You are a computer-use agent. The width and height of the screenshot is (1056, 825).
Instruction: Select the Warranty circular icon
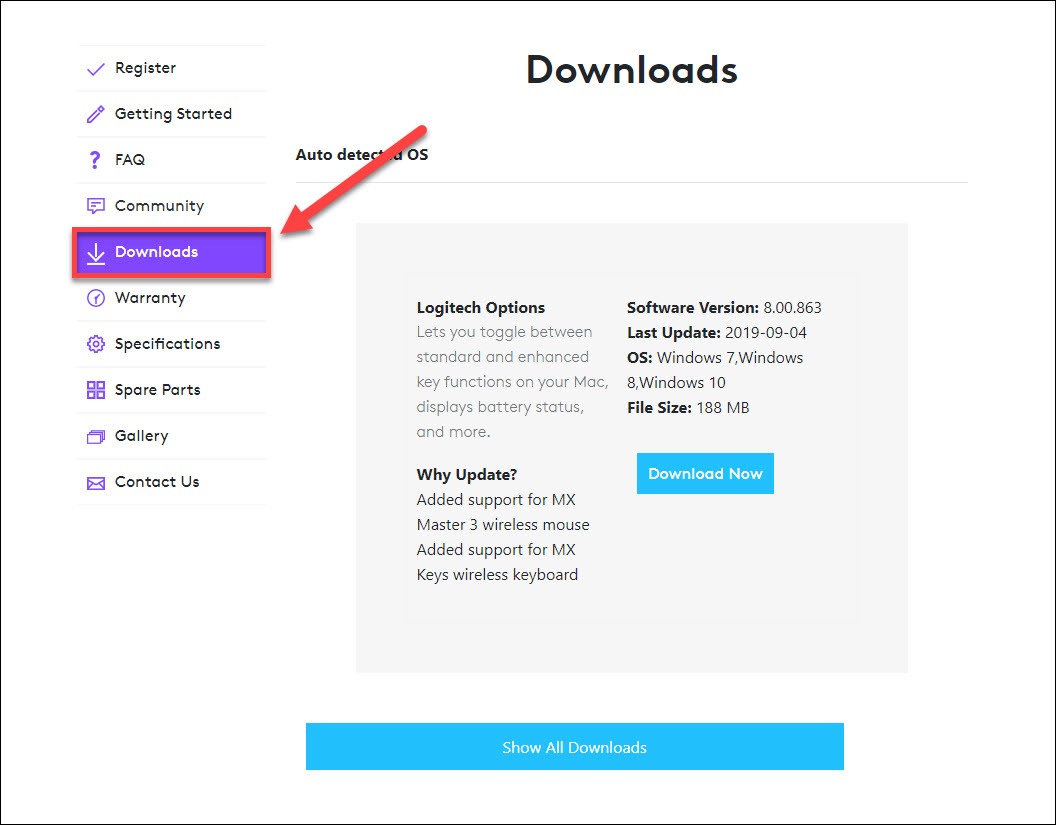point(95,298)
